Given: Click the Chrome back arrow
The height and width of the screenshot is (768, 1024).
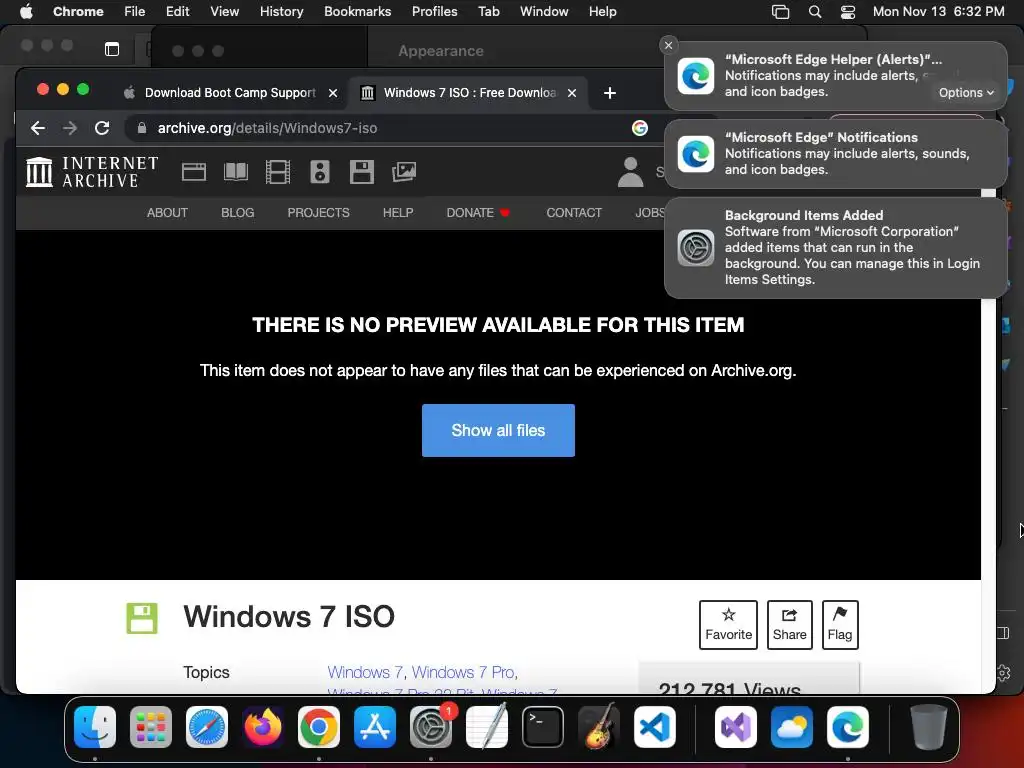Looking at the screenshot, I should (38, 128).
